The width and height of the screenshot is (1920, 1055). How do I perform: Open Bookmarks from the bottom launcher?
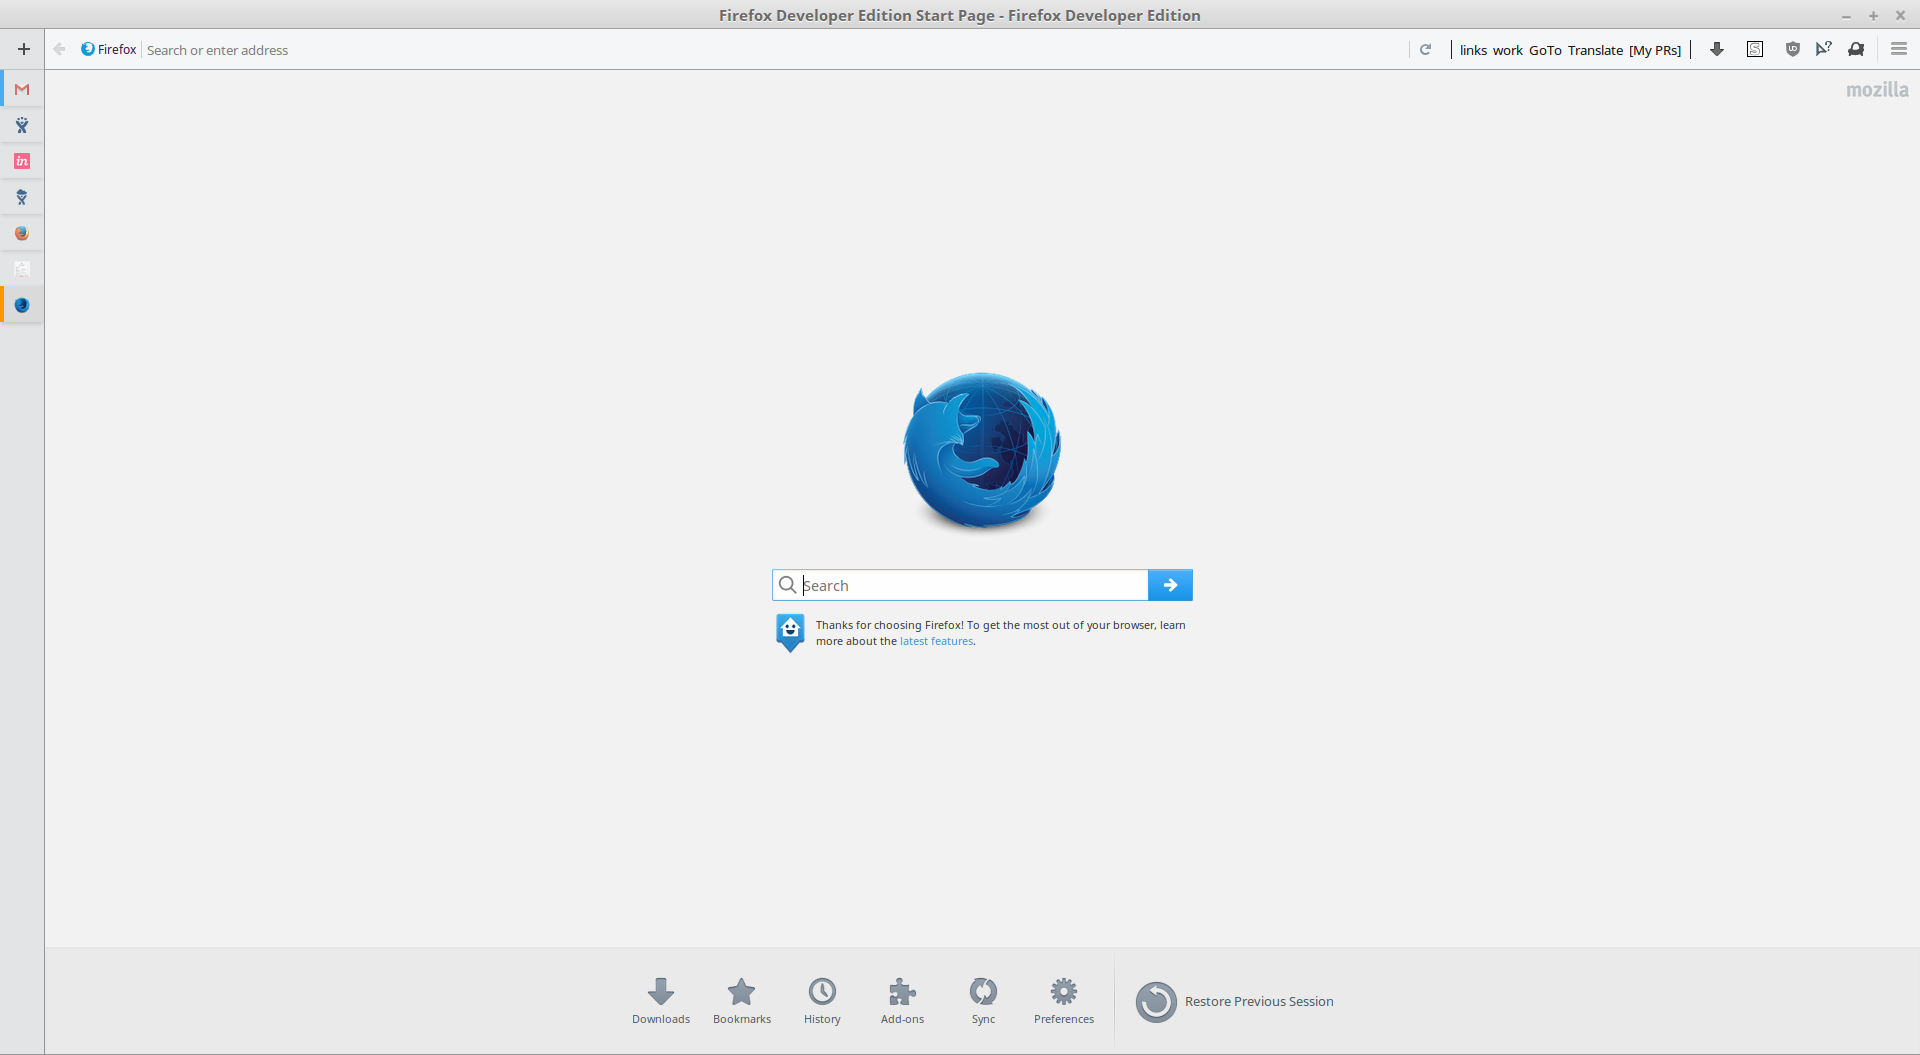pos(742,1001)
